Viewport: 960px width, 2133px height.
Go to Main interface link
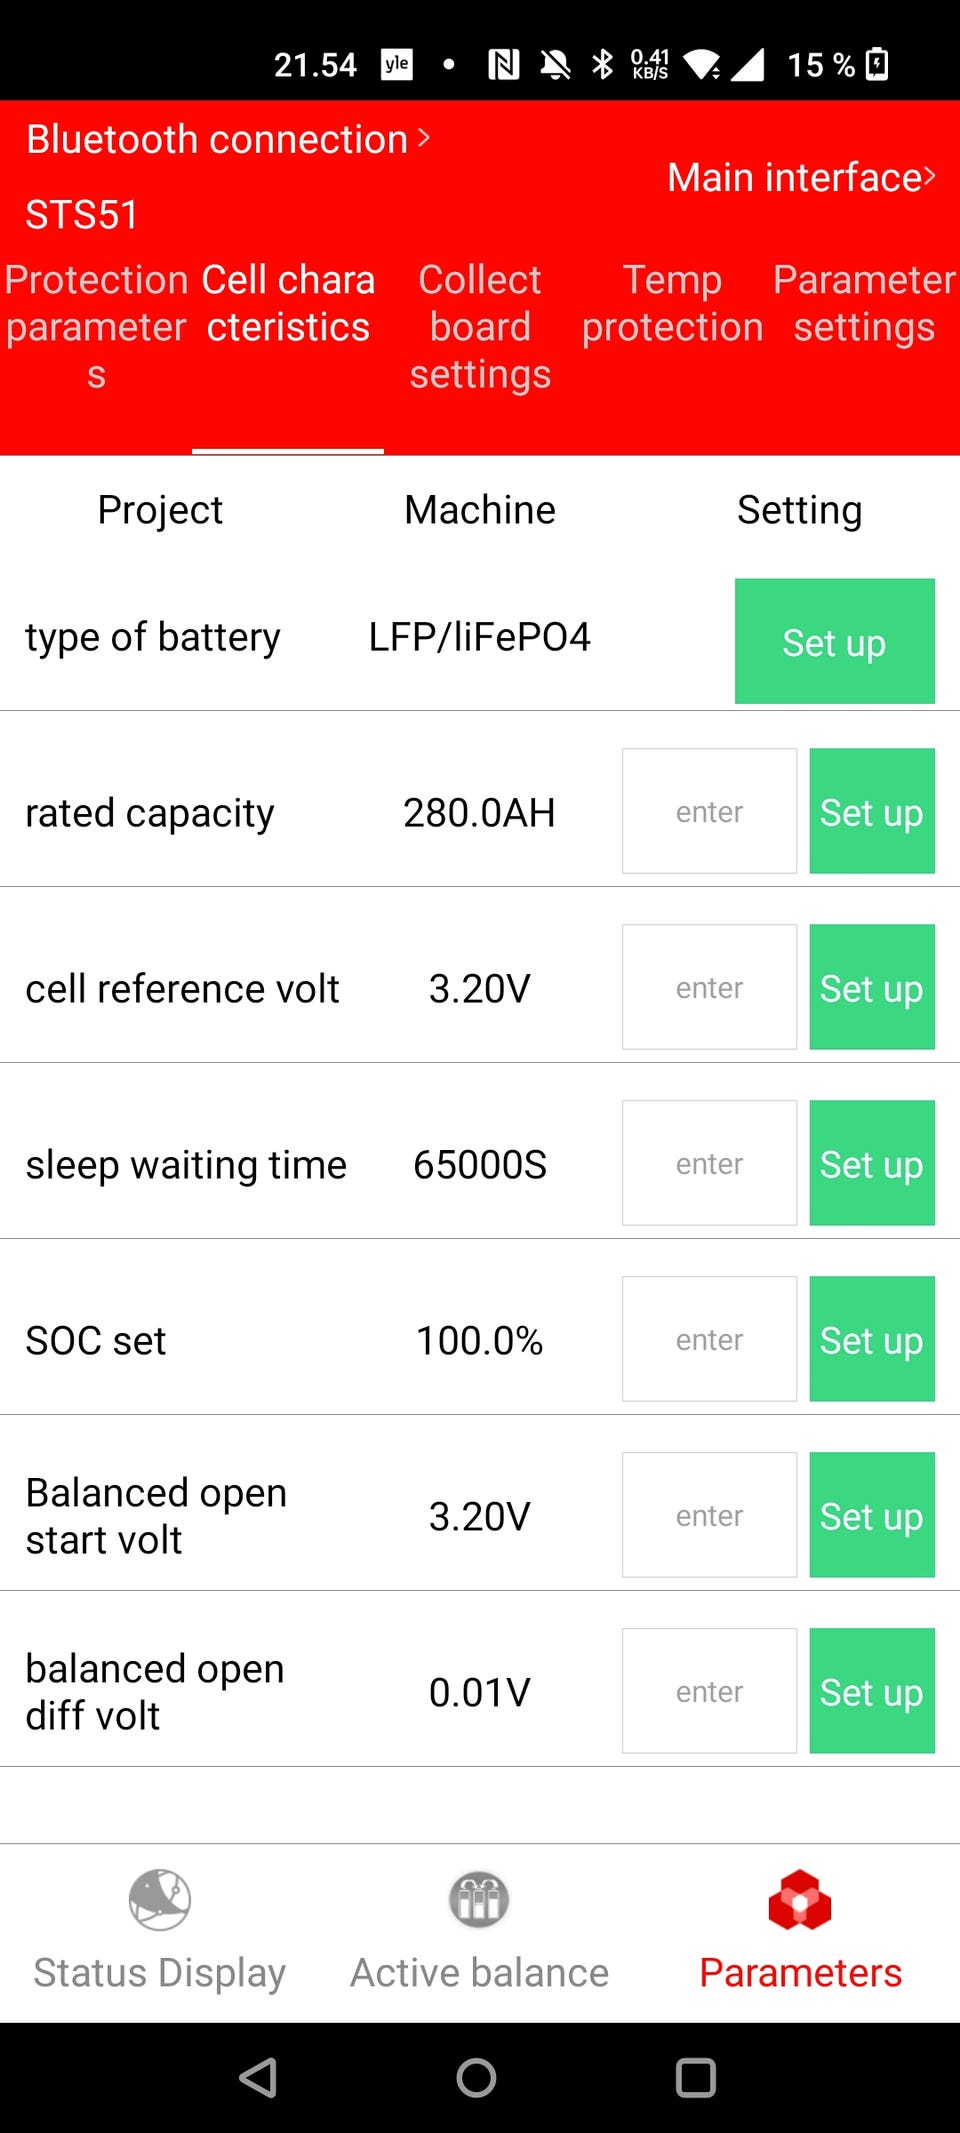[x=801, y=177]
